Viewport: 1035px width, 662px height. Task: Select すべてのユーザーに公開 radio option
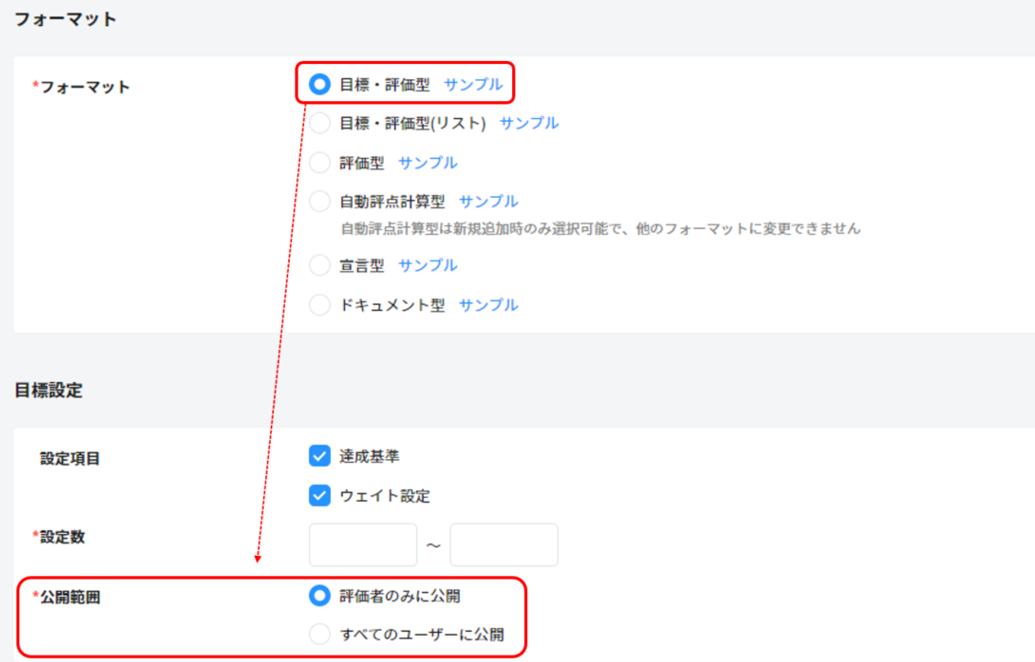(x=320, y=634)
